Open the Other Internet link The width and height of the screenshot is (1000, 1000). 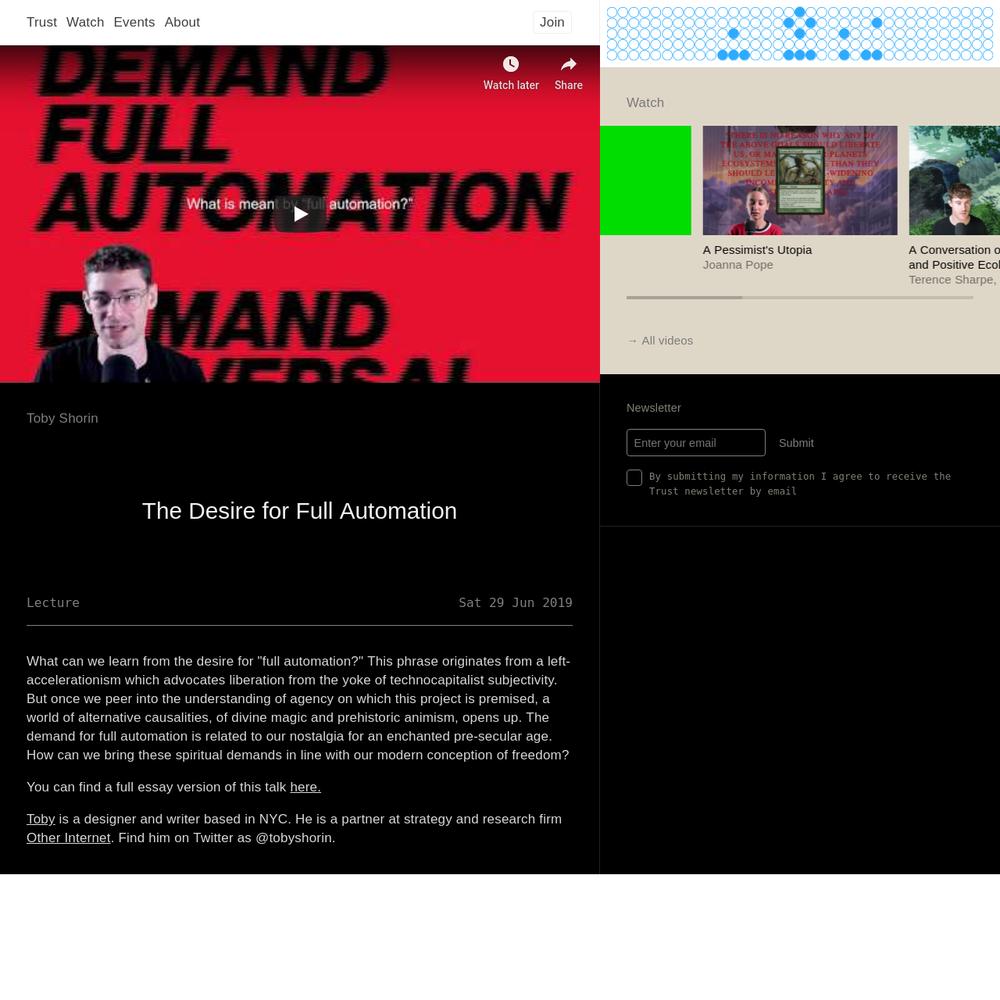(68, 838)
